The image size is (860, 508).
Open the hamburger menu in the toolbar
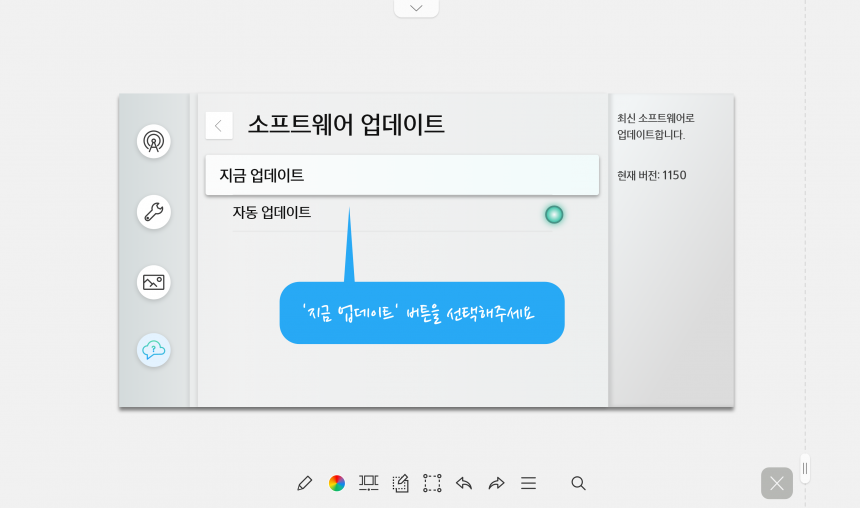pos(529,483)
